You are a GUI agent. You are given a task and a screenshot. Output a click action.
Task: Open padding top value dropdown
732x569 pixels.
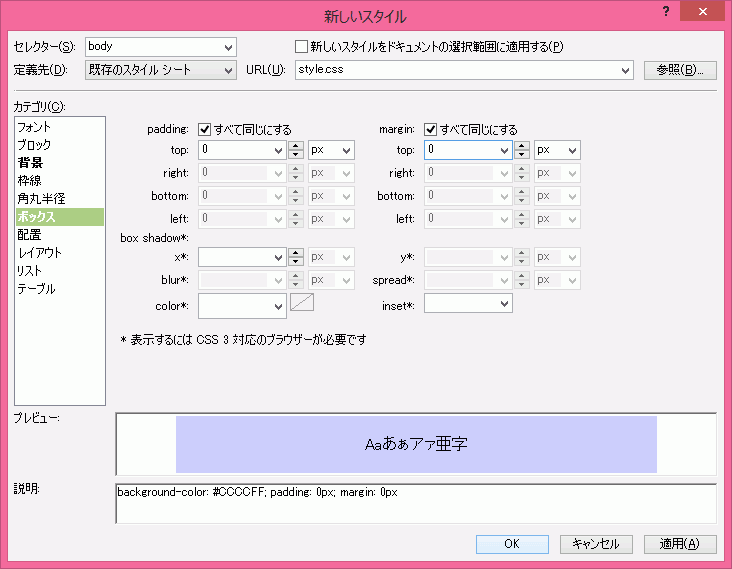278,150
